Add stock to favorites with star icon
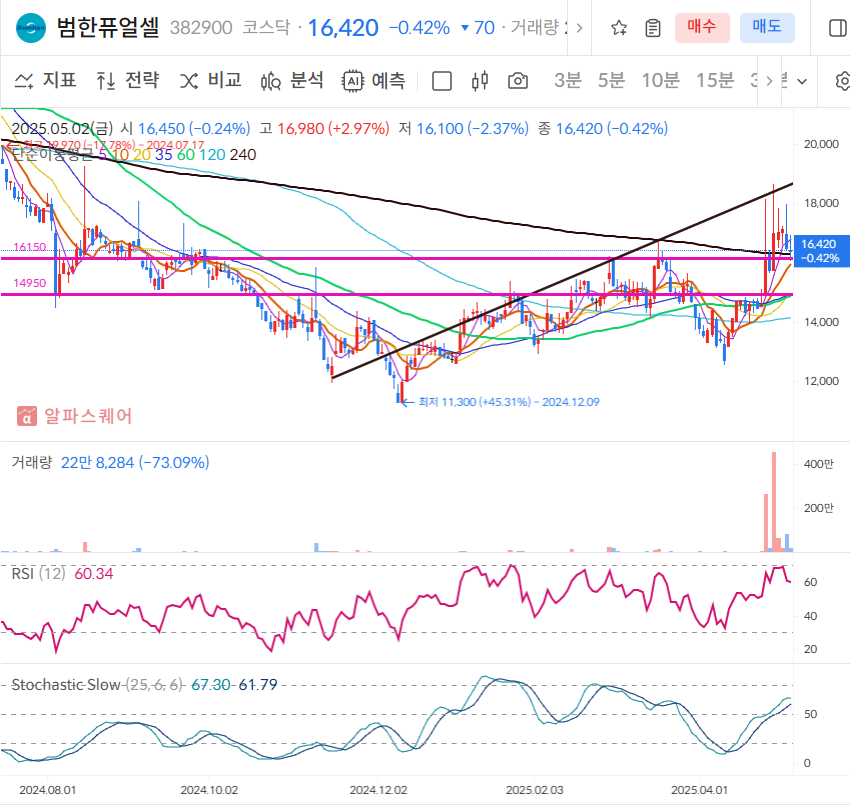 coord(618,27)
